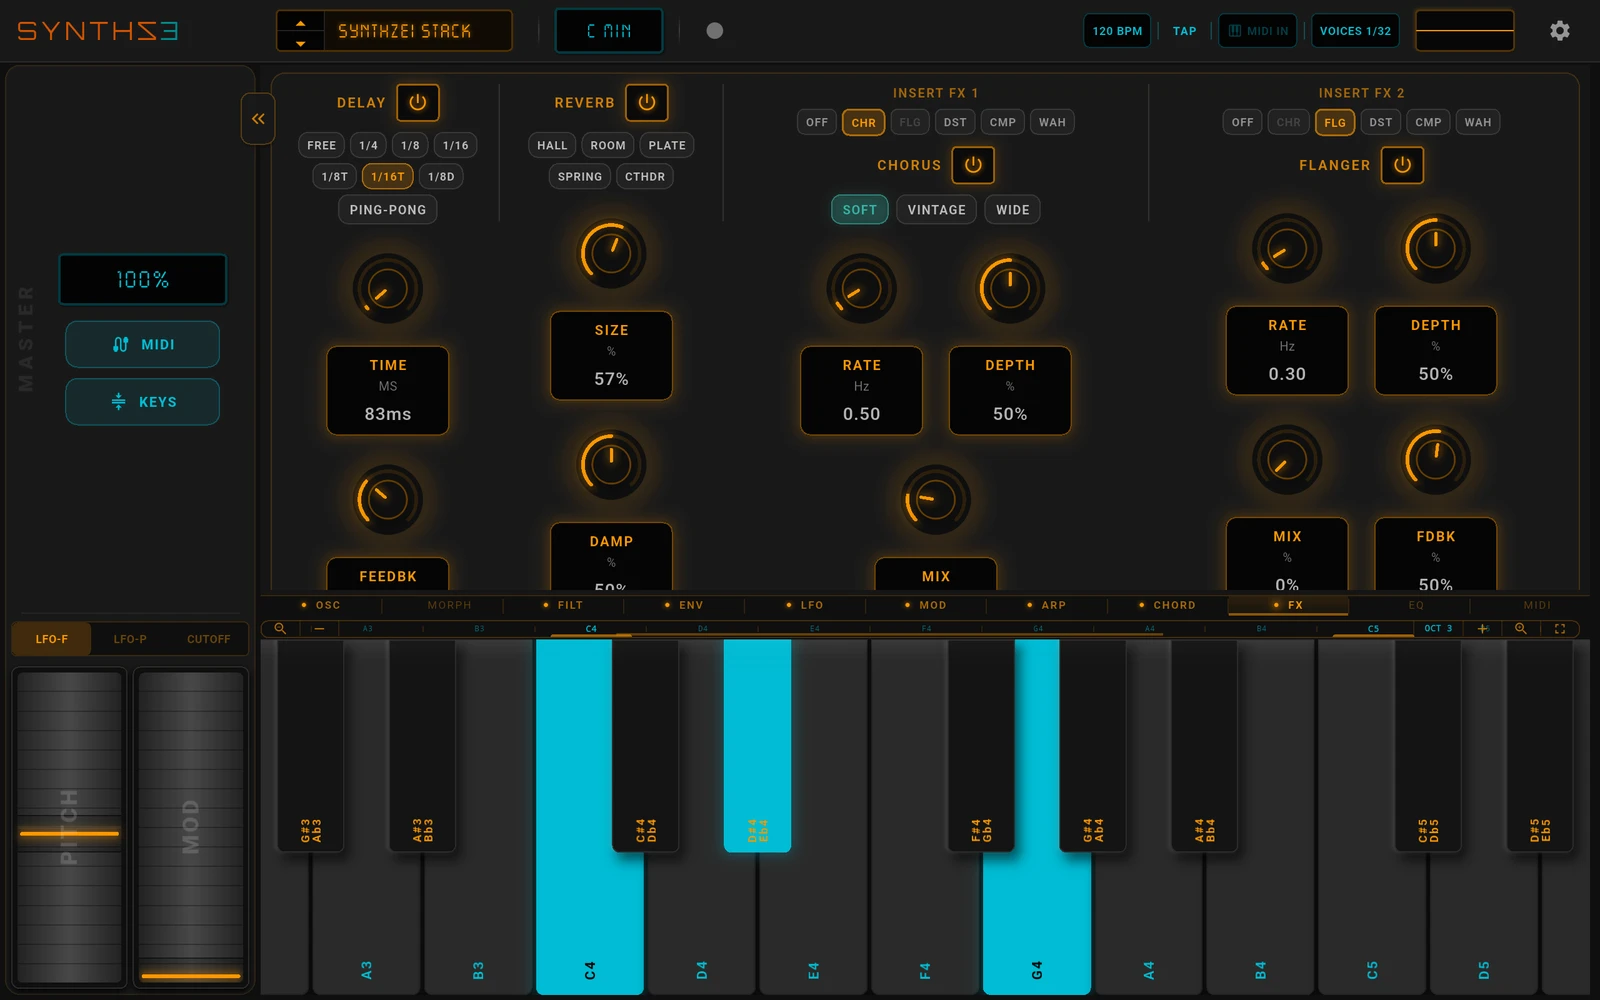The width and height of the screenshot is (1600, 1000).
Task: Switch to the ARP tab
Action: tap(1047, 605)
